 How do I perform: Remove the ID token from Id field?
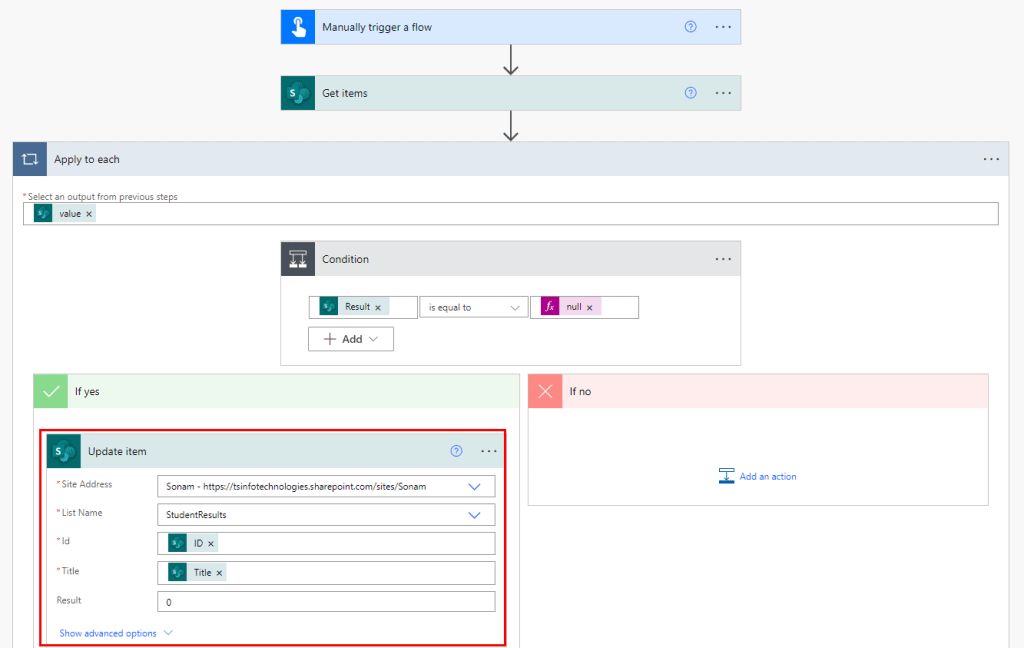point(210,543)
